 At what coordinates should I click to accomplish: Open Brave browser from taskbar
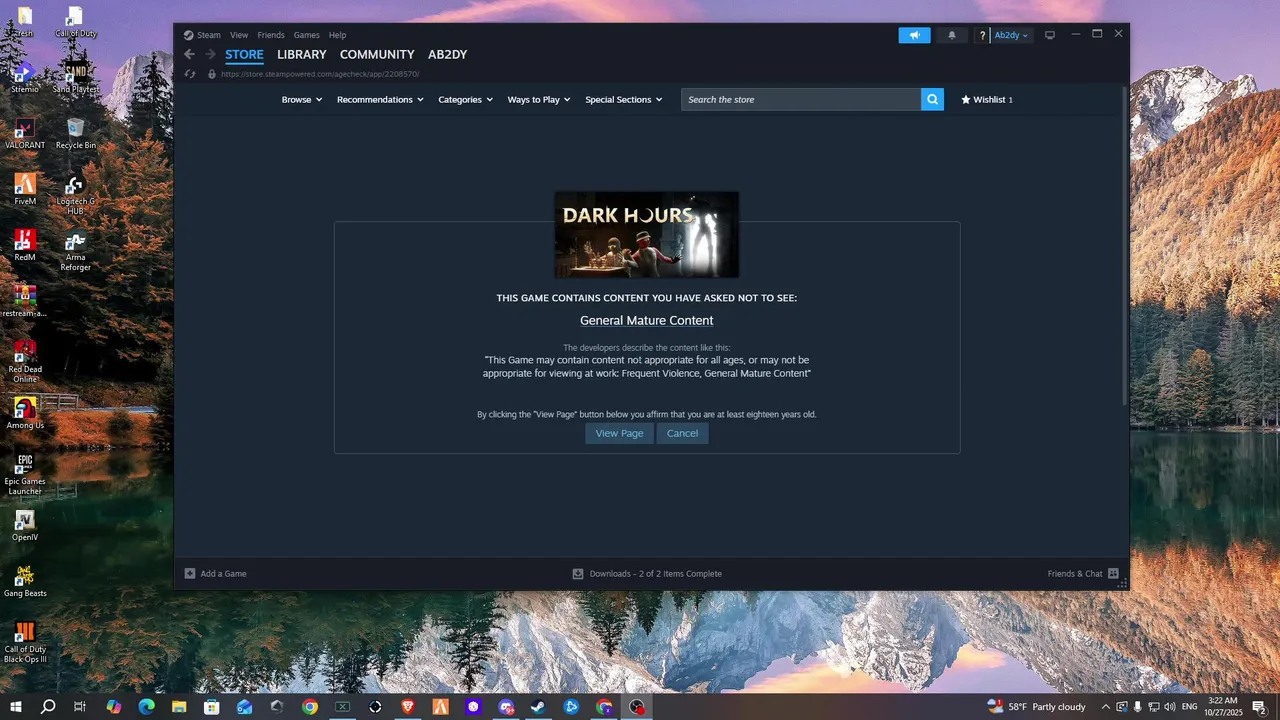point(407,707)
